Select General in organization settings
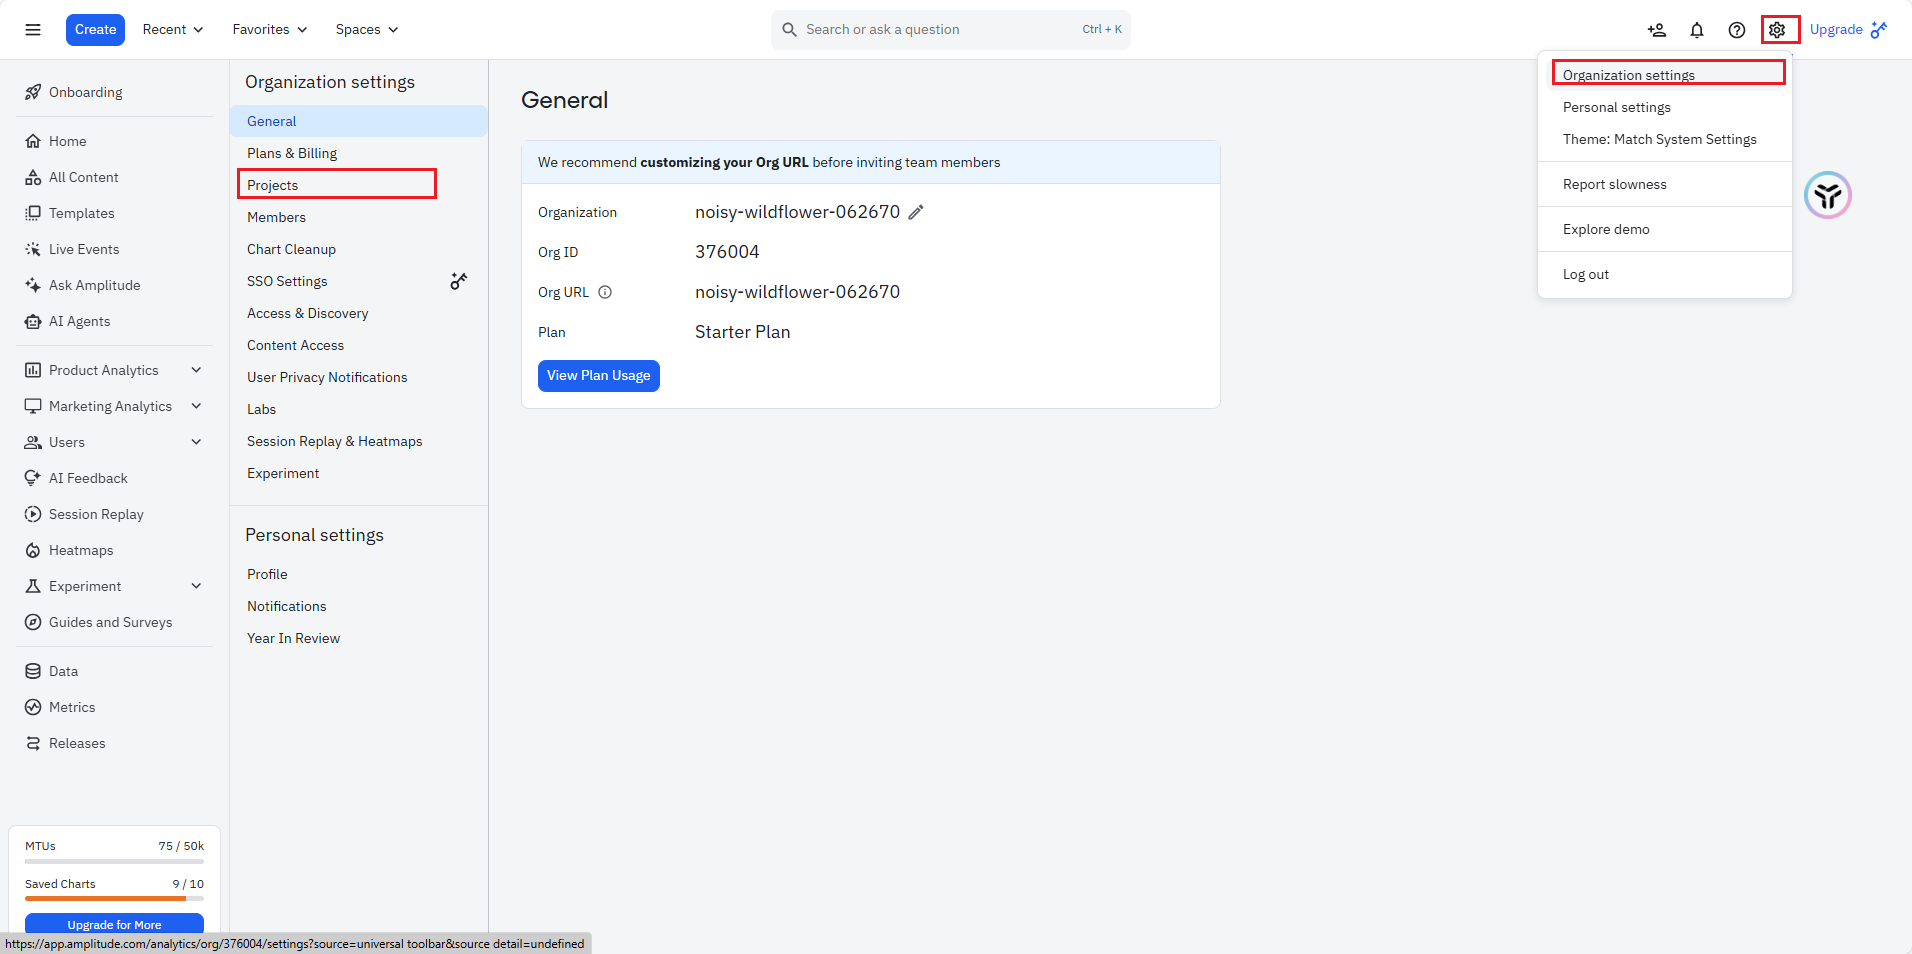Screen dimensions: 1912x954 pos(359,121)
